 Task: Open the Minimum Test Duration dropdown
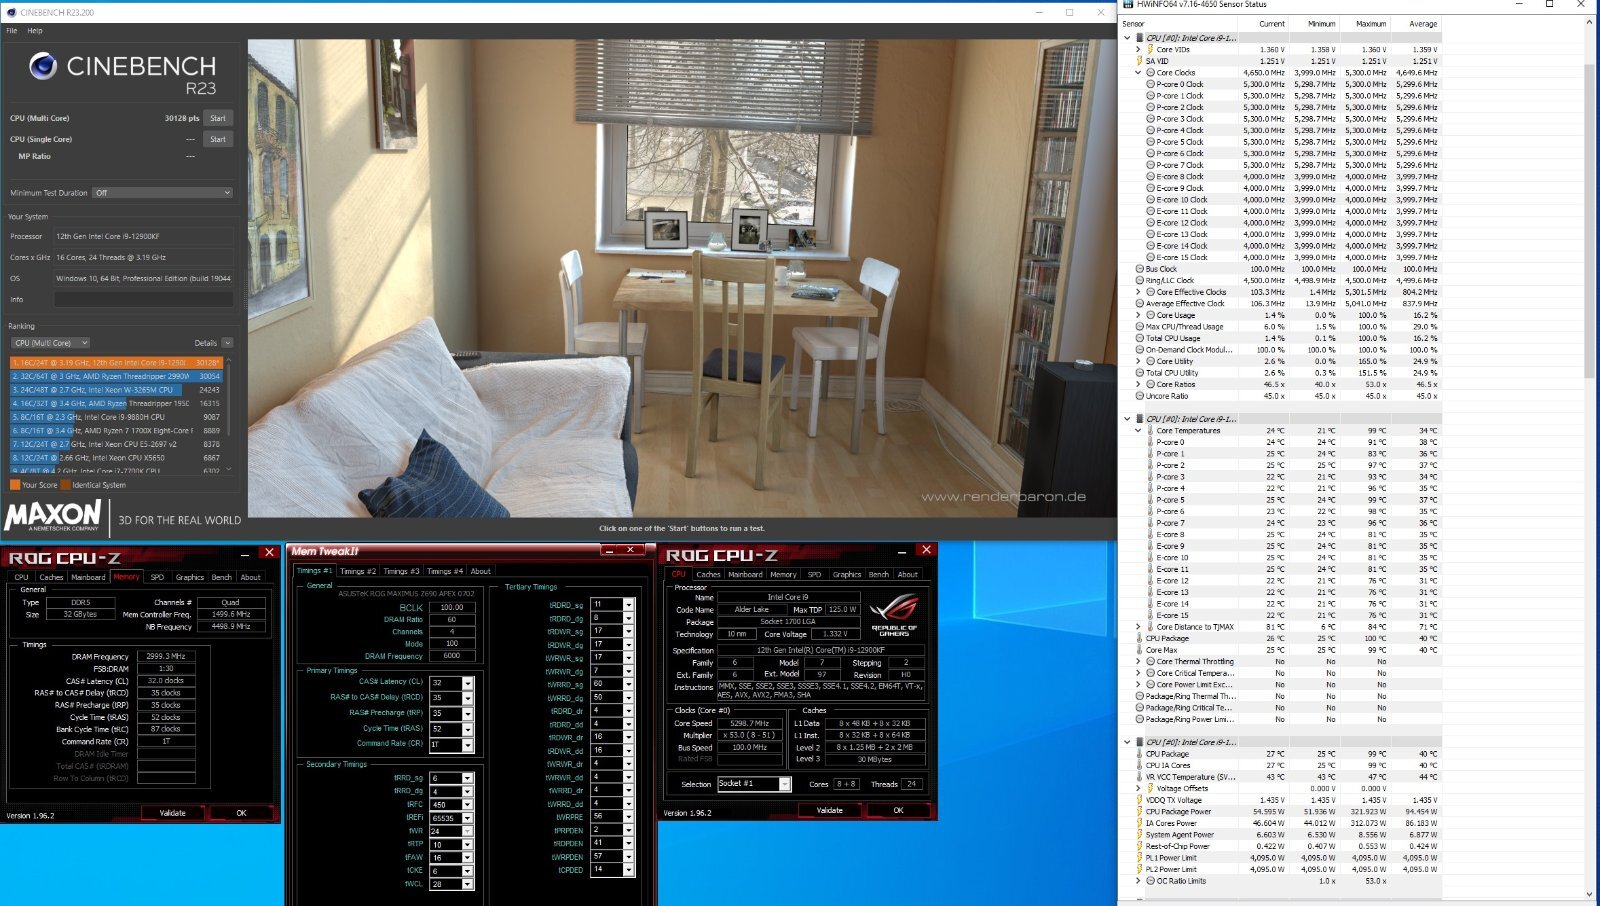[163, 193]
